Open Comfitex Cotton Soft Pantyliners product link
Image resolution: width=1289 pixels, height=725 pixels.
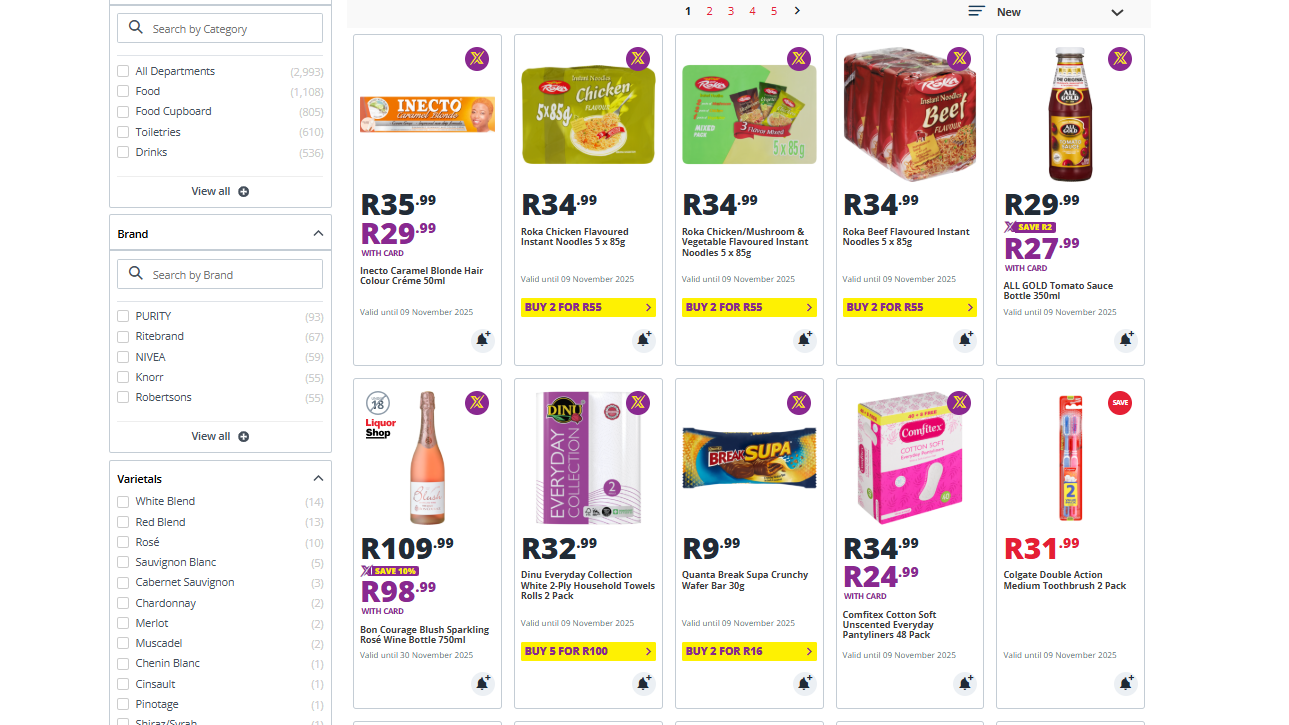[890, 625]
